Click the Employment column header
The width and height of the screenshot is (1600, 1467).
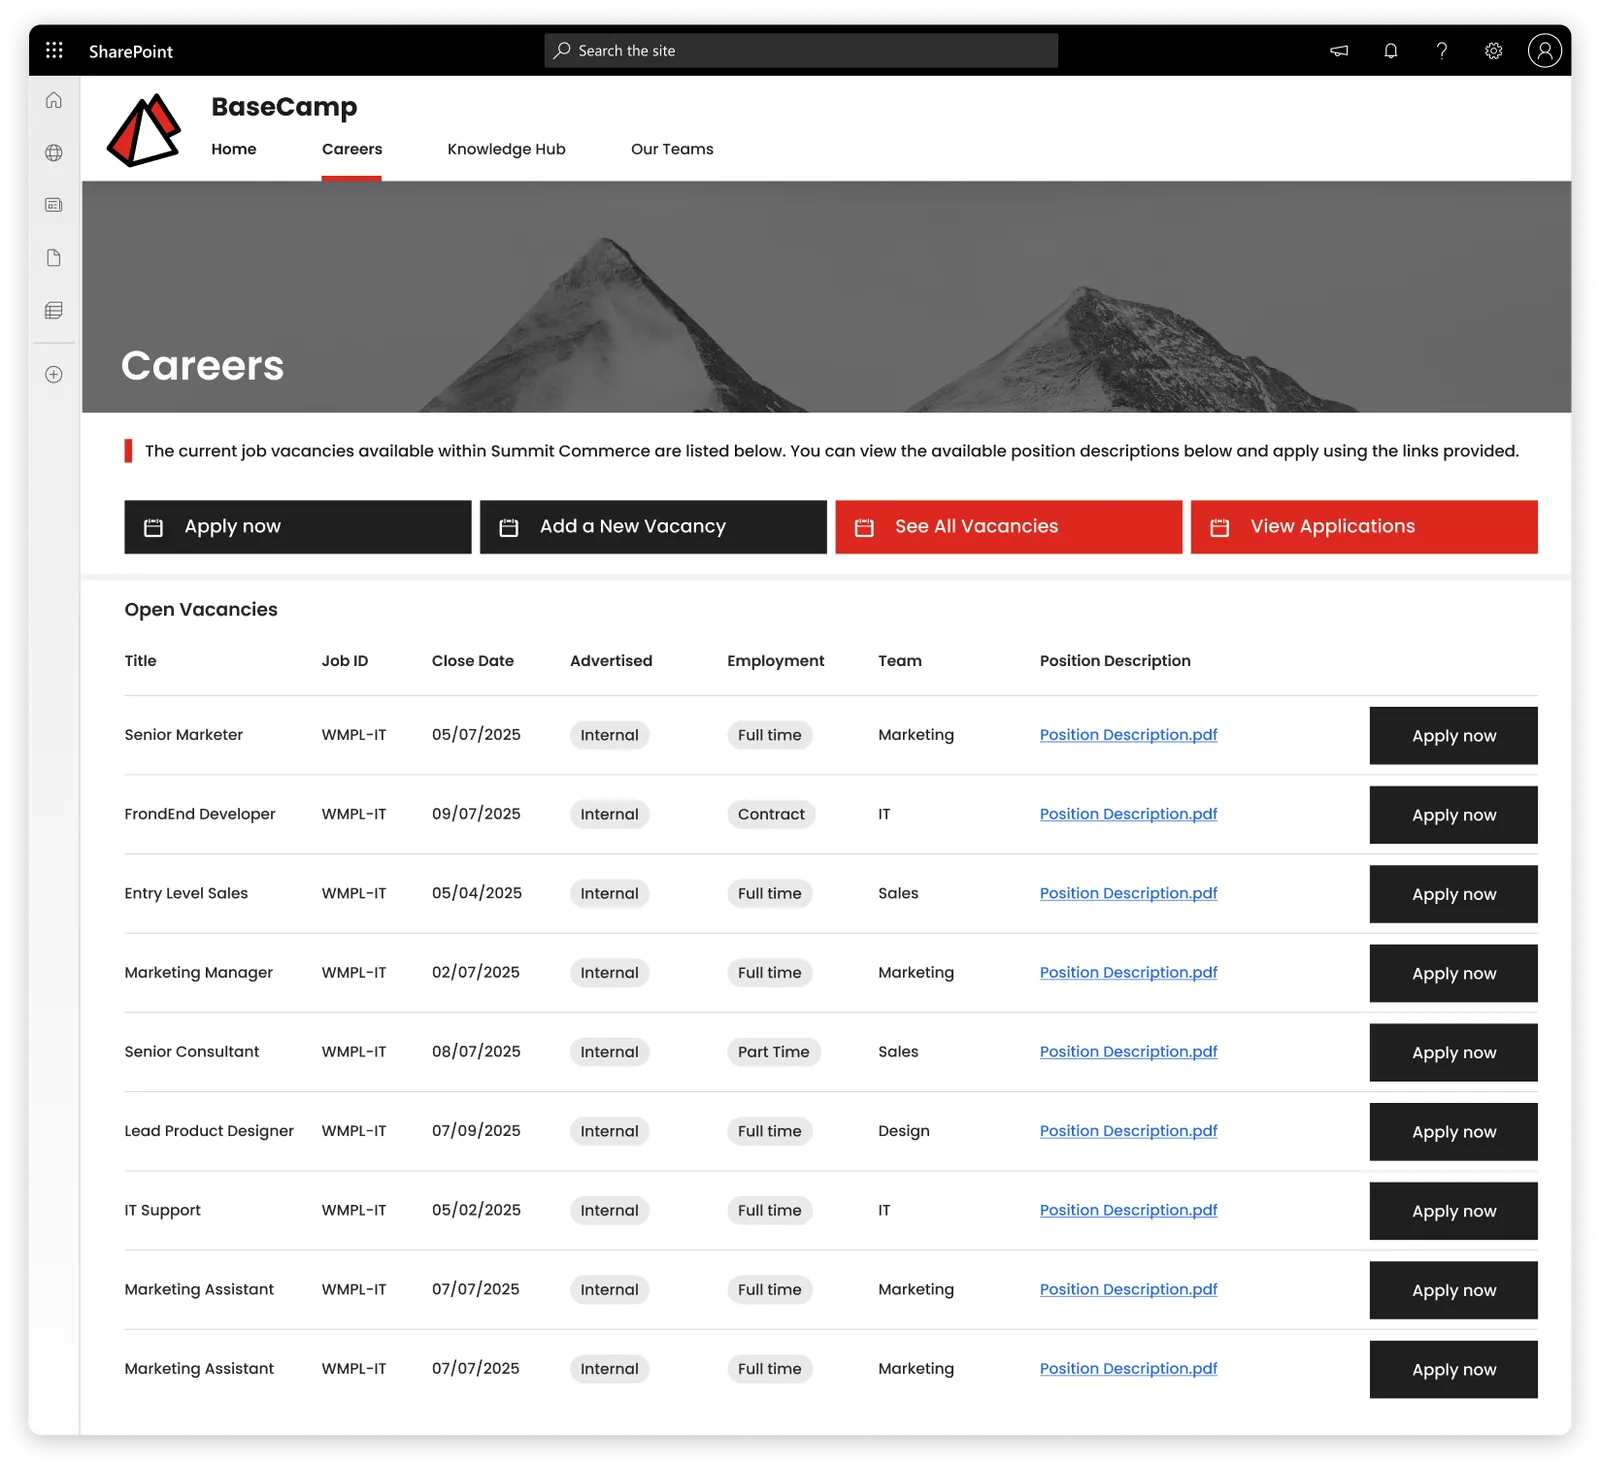point(776,661)
